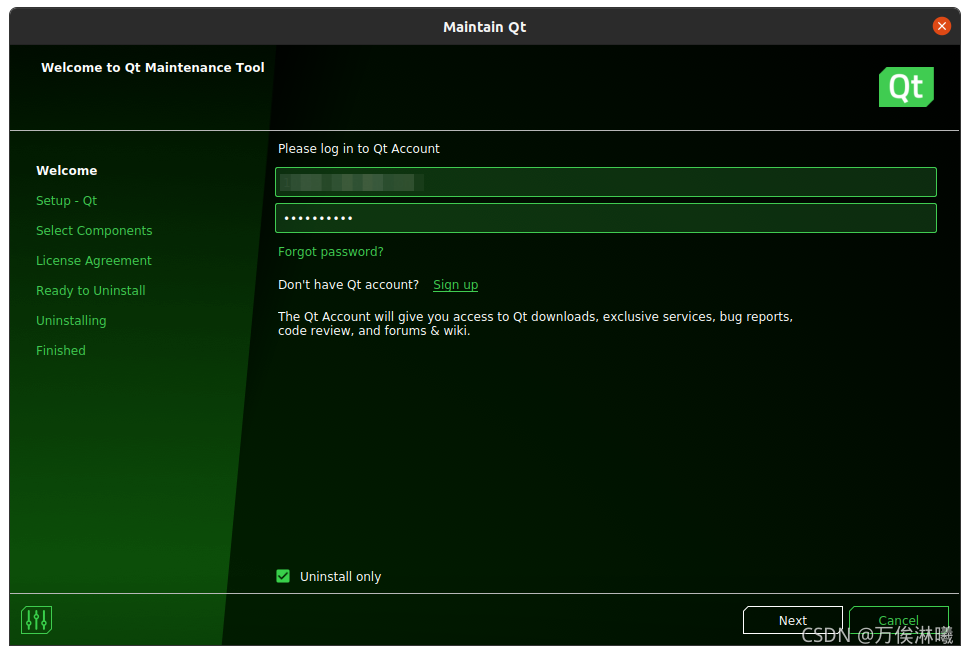Select the Finished step
970x655 pixels.
61,351
